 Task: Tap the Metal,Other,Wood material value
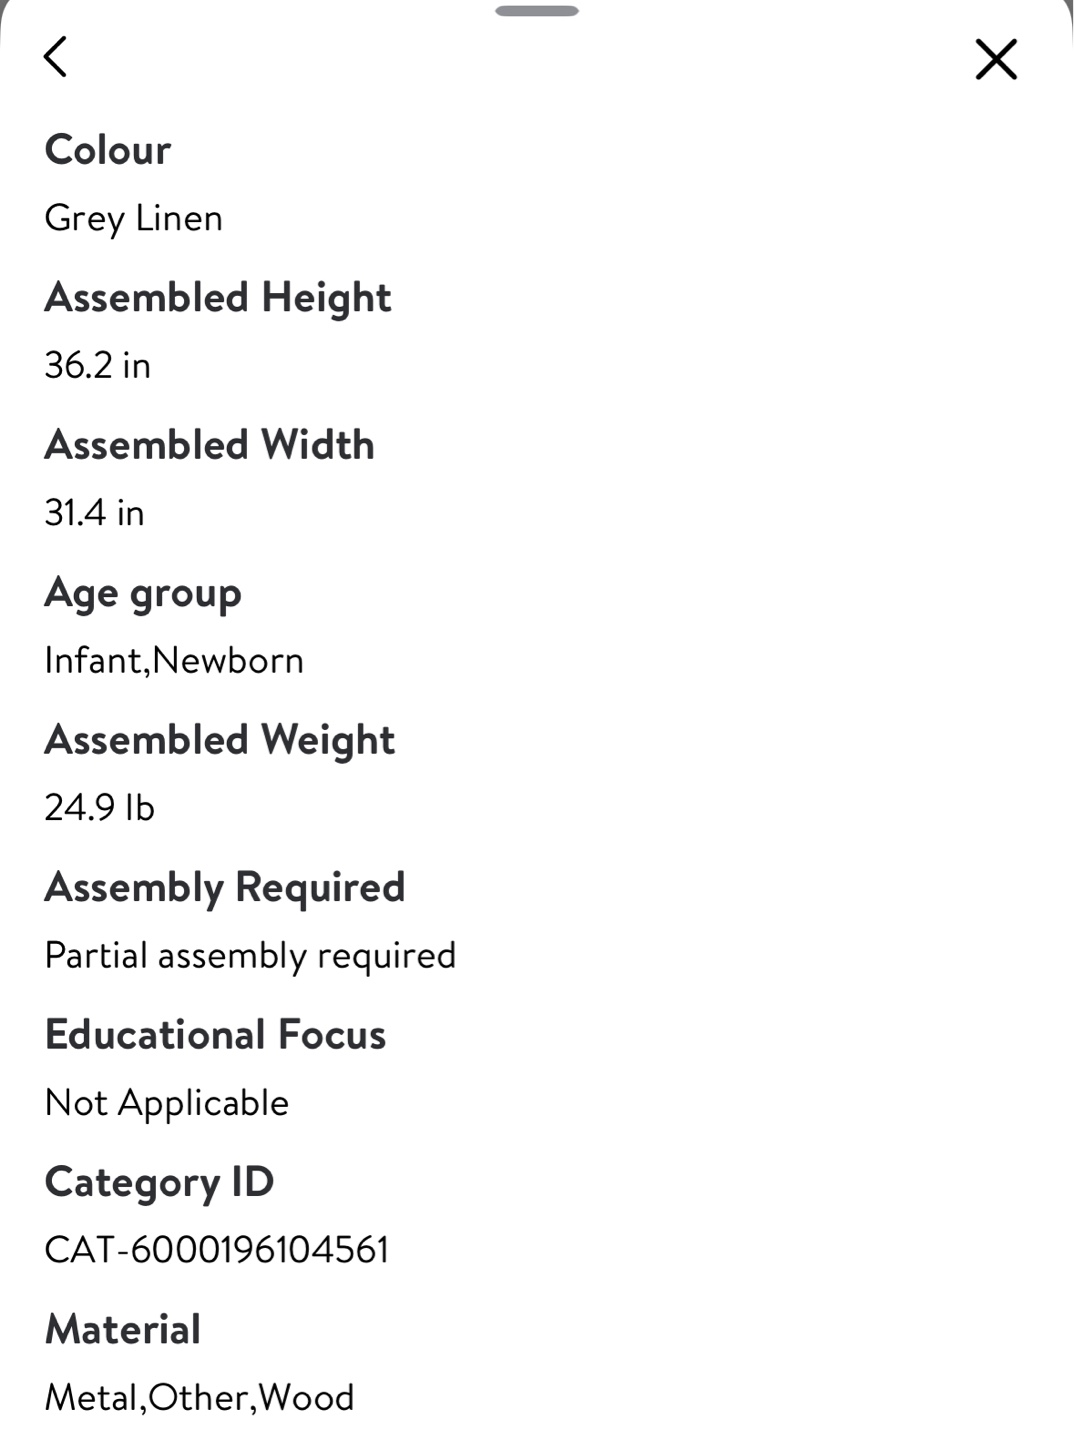[x=200, y=1397]
